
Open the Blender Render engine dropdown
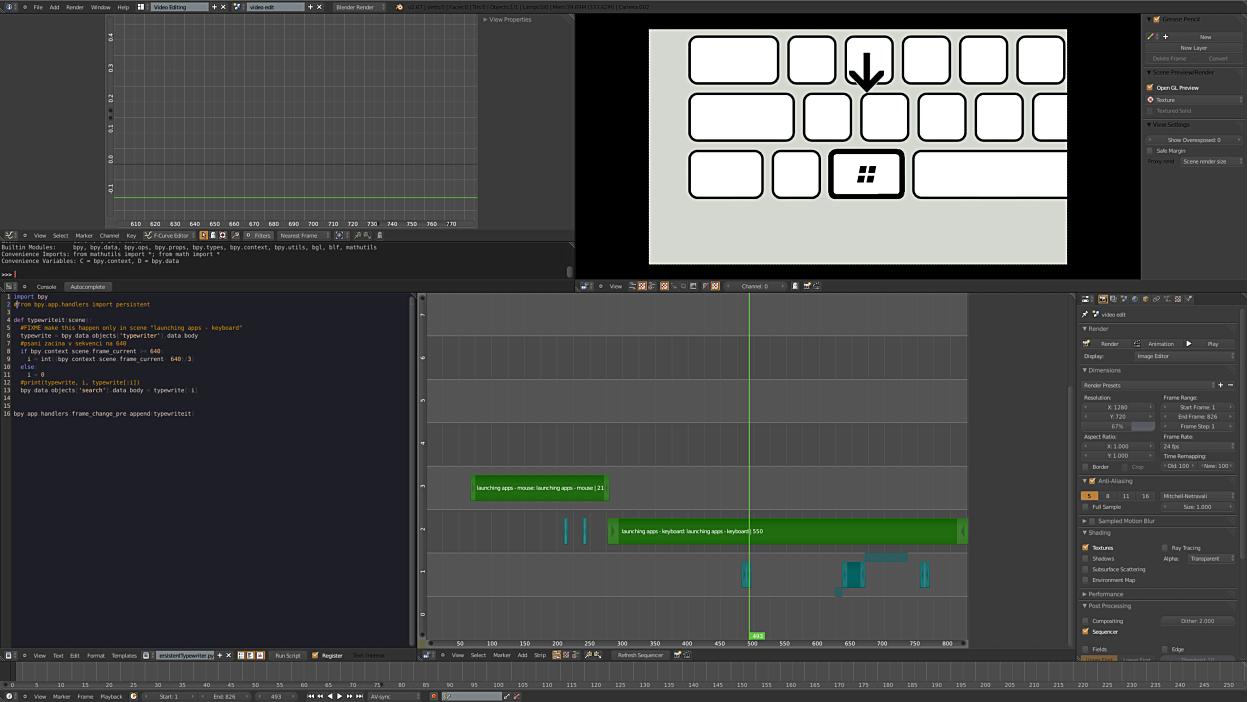[x=359, y=7]
